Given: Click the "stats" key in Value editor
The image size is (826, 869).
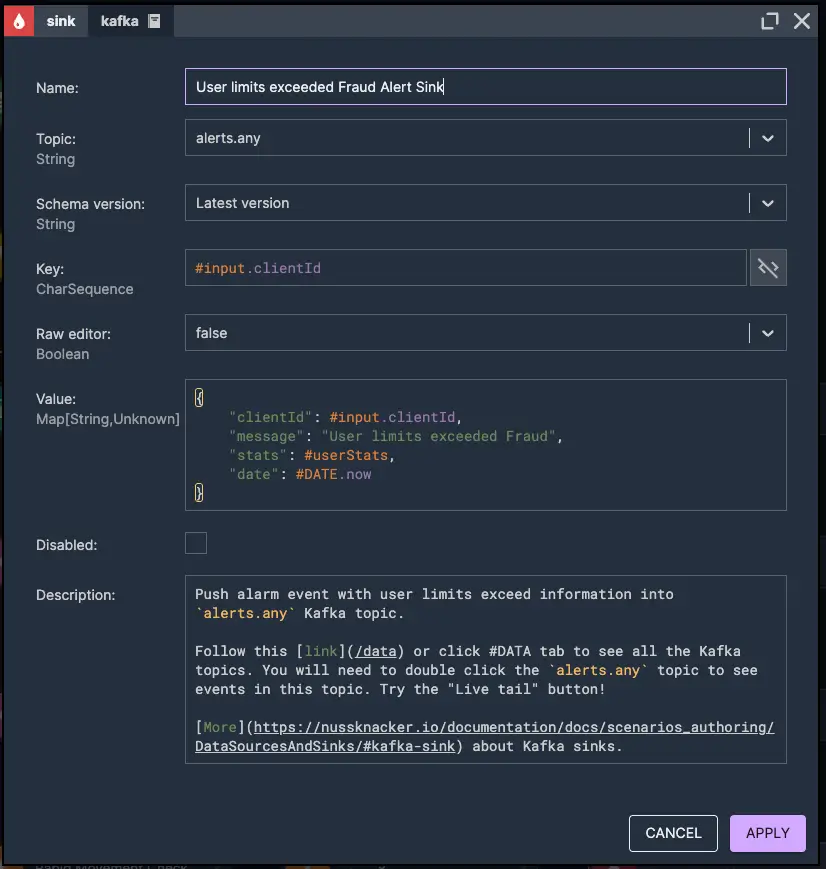Looking at the screenshot, I should tap(258, 456).
